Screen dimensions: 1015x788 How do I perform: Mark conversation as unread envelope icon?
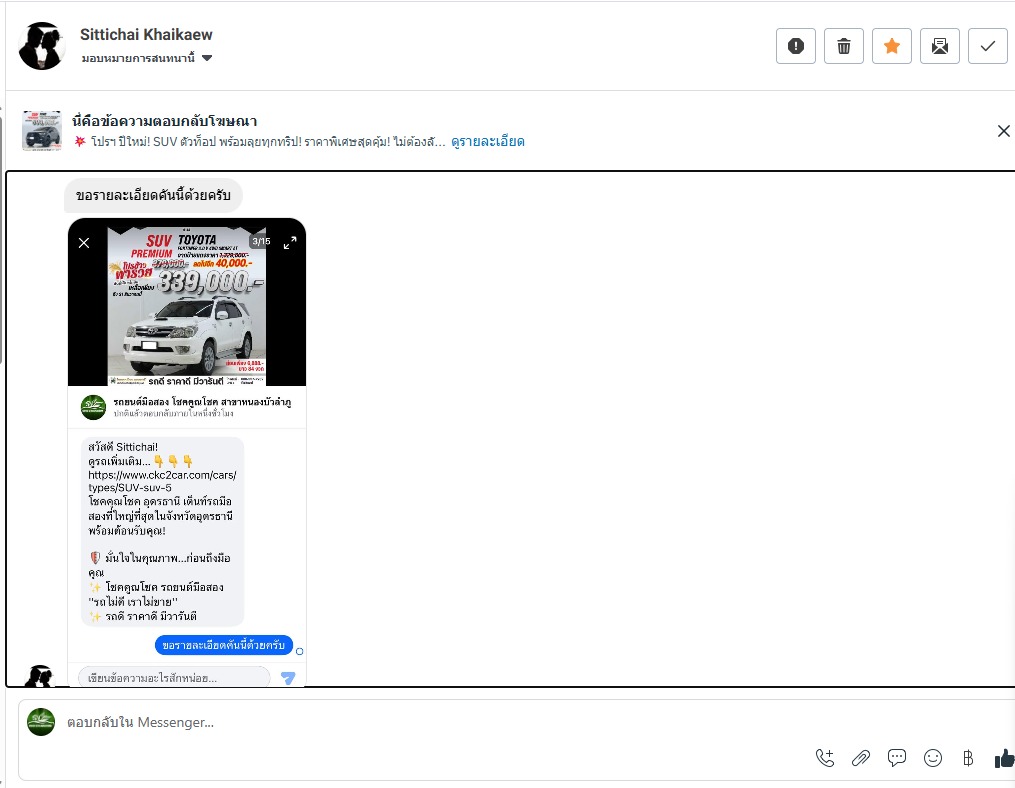coord(939,46)
